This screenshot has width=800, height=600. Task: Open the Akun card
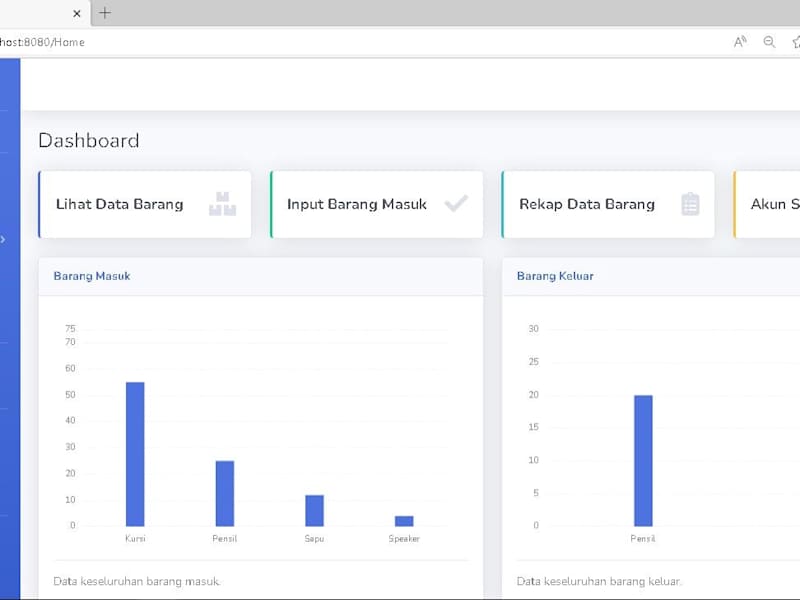[x=767, y=204]
